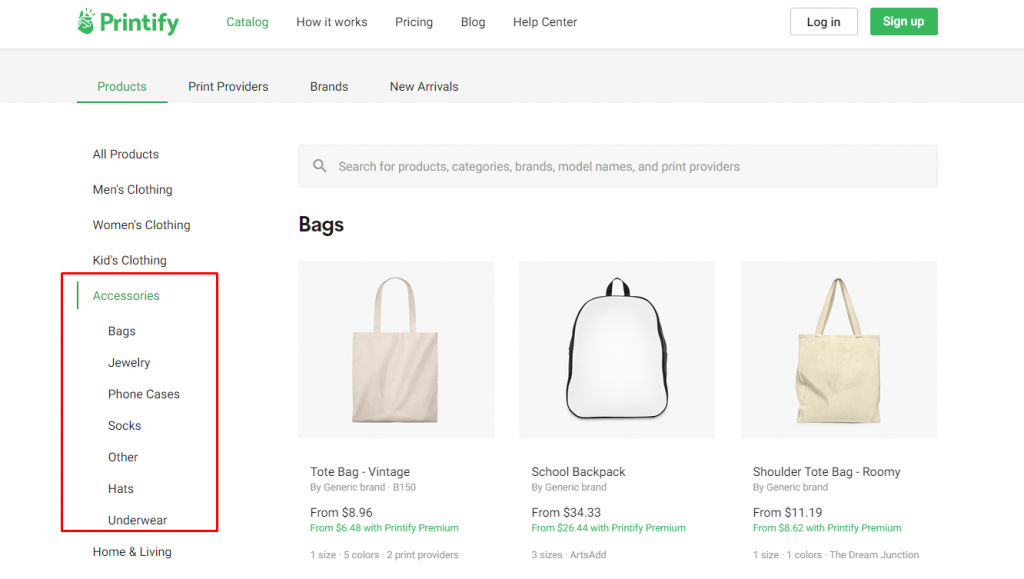Go to the Pricing page
Viewport: 1024px width, 579px height.
point(414,22)
